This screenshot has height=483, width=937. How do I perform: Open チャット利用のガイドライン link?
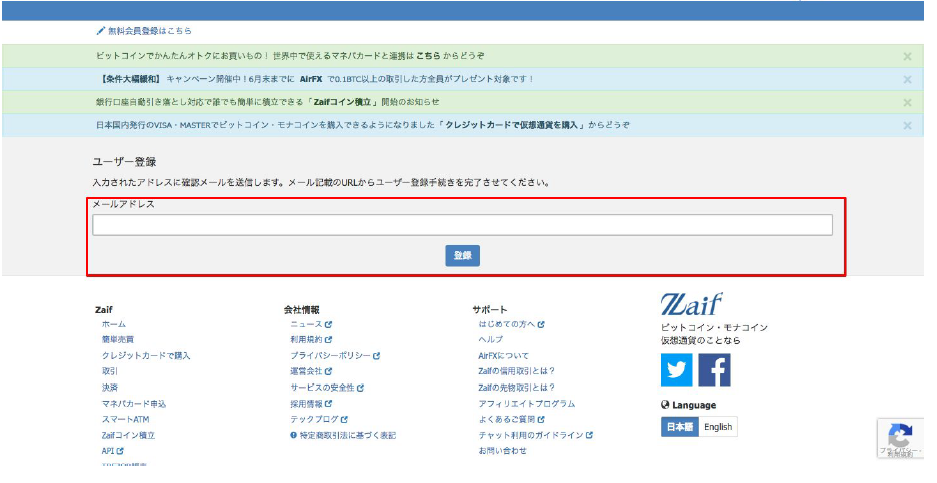[x=535, y=435]
